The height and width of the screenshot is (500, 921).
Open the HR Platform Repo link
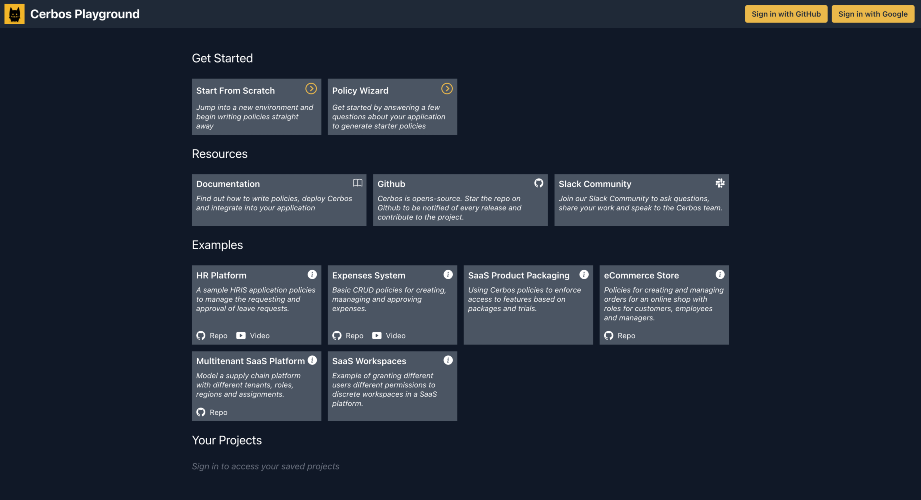click(211, 335)
